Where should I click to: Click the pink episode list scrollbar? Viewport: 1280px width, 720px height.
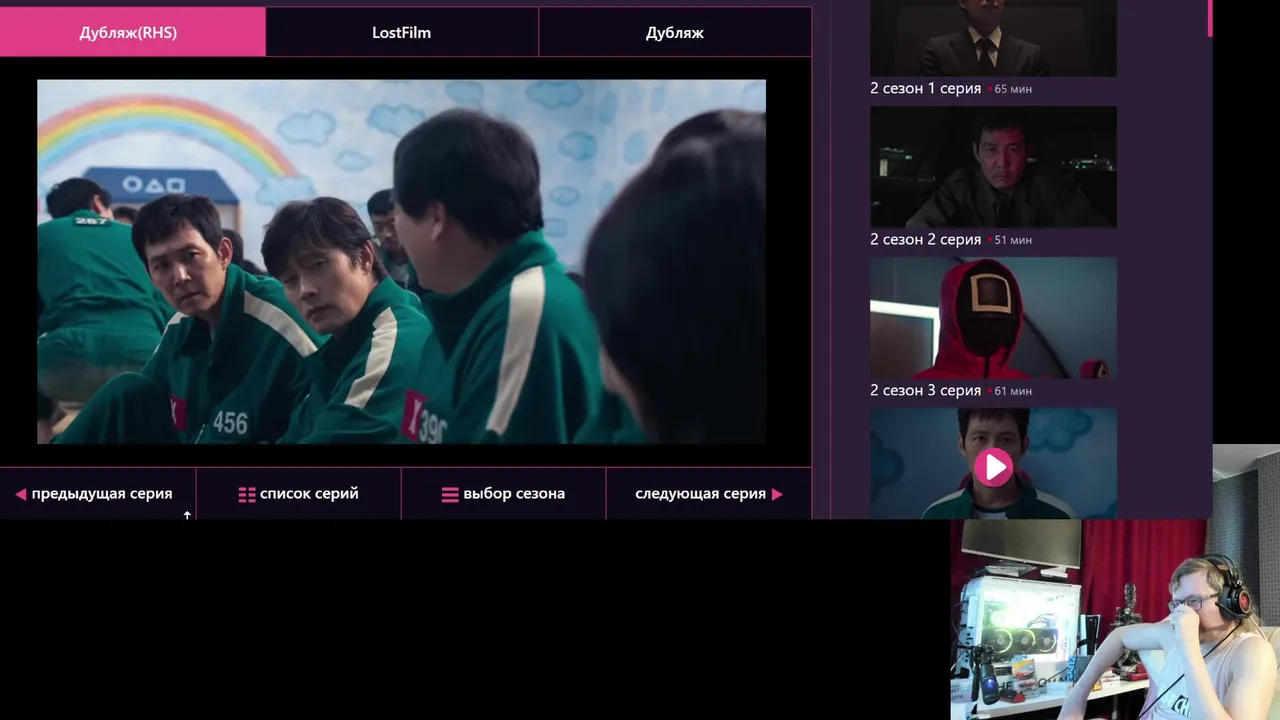click(x=1210, y=18)
